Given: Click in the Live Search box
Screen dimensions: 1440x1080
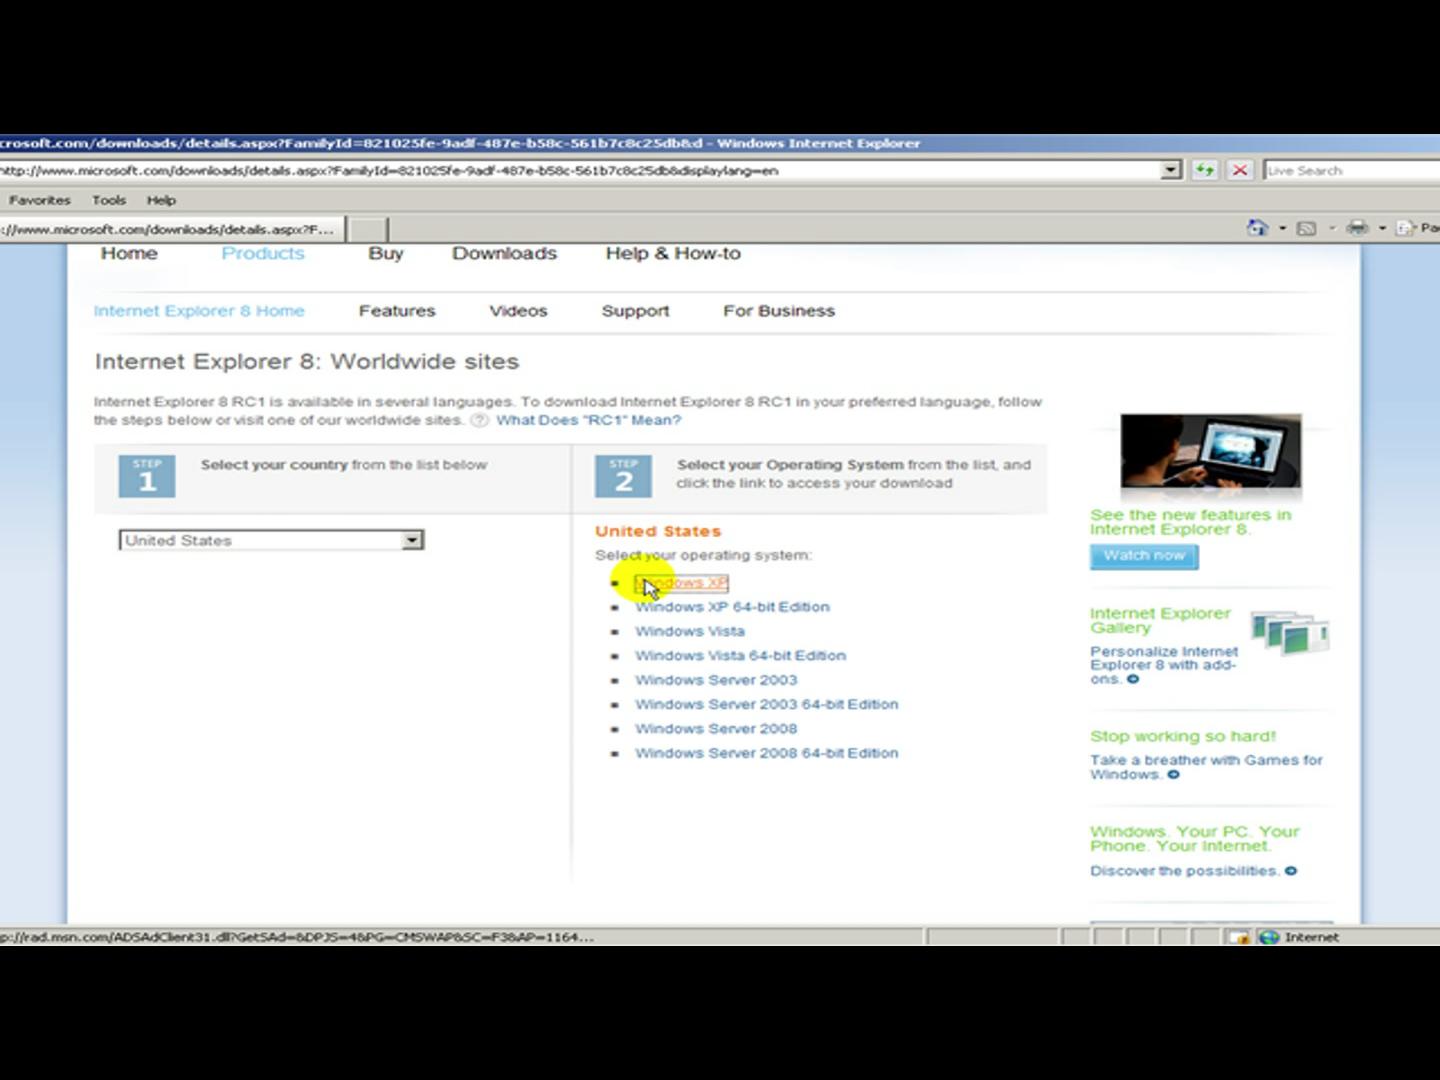Looking at the screenshot, I should coord(1351,171).
